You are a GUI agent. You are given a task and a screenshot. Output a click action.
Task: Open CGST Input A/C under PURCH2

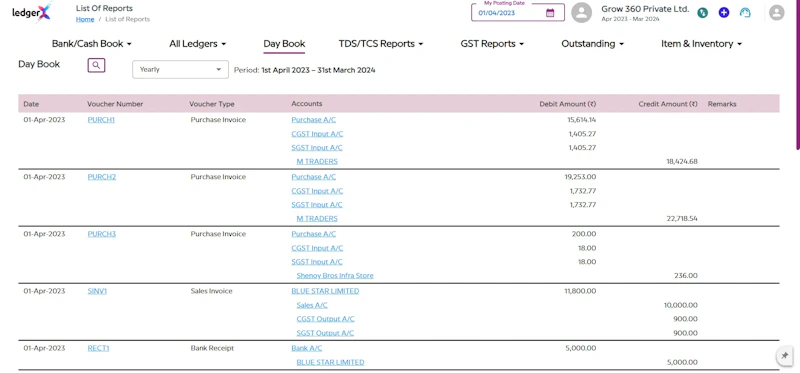pos(317,191)
